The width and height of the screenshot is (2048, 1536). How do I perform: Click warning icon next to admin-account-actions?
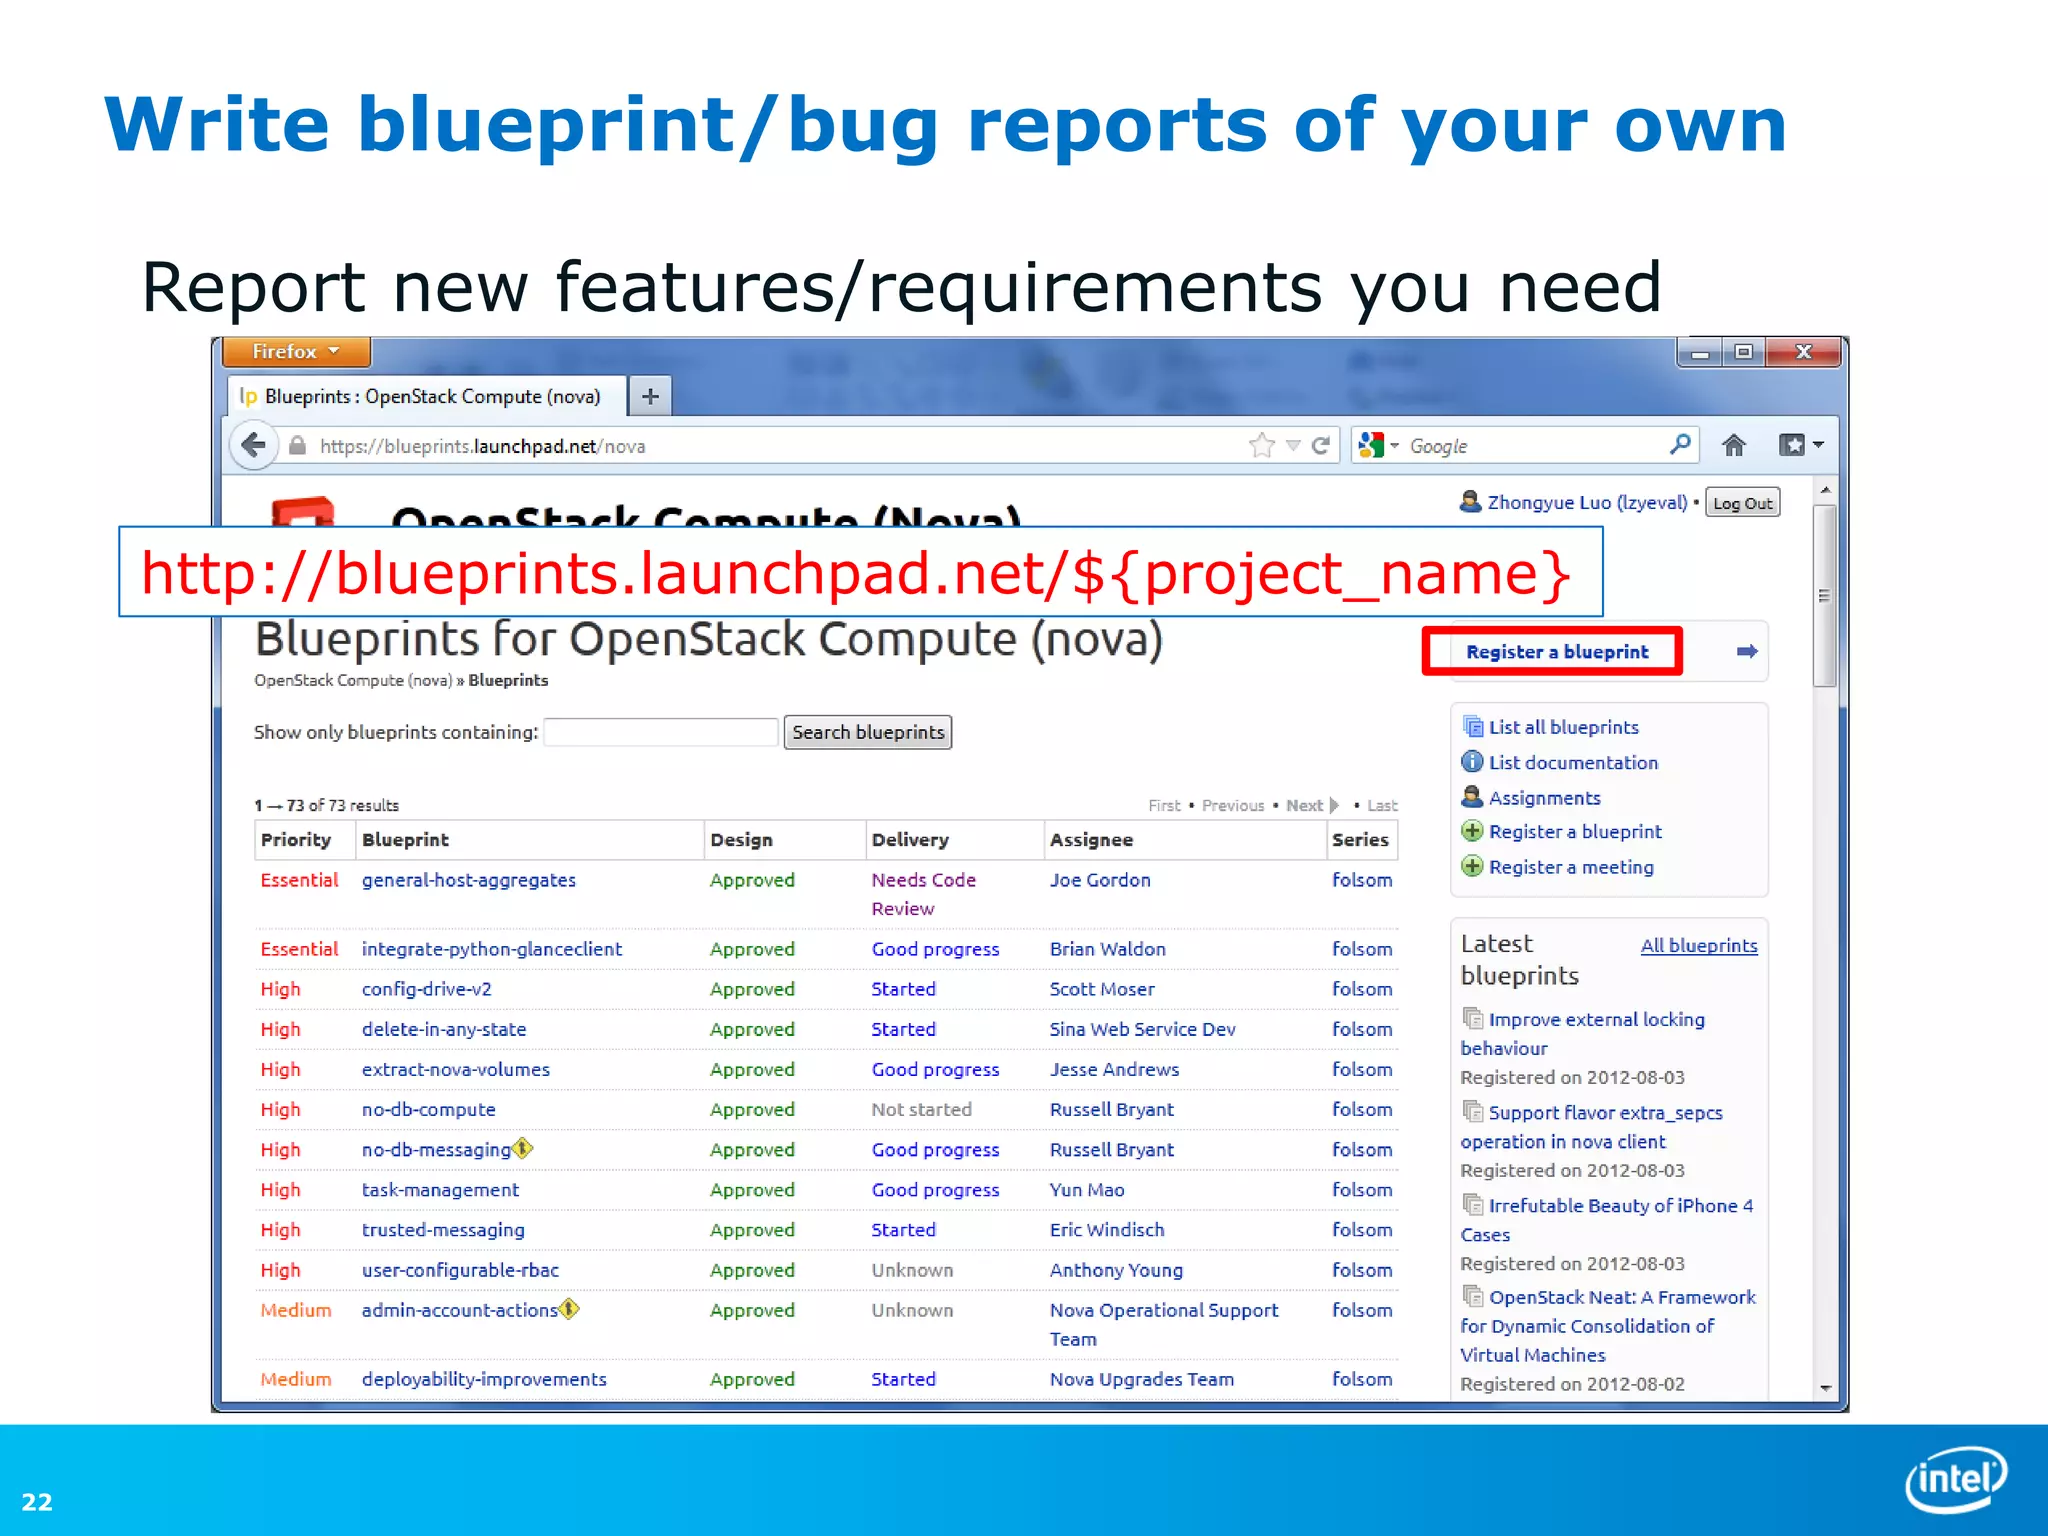pos(569,1309)
